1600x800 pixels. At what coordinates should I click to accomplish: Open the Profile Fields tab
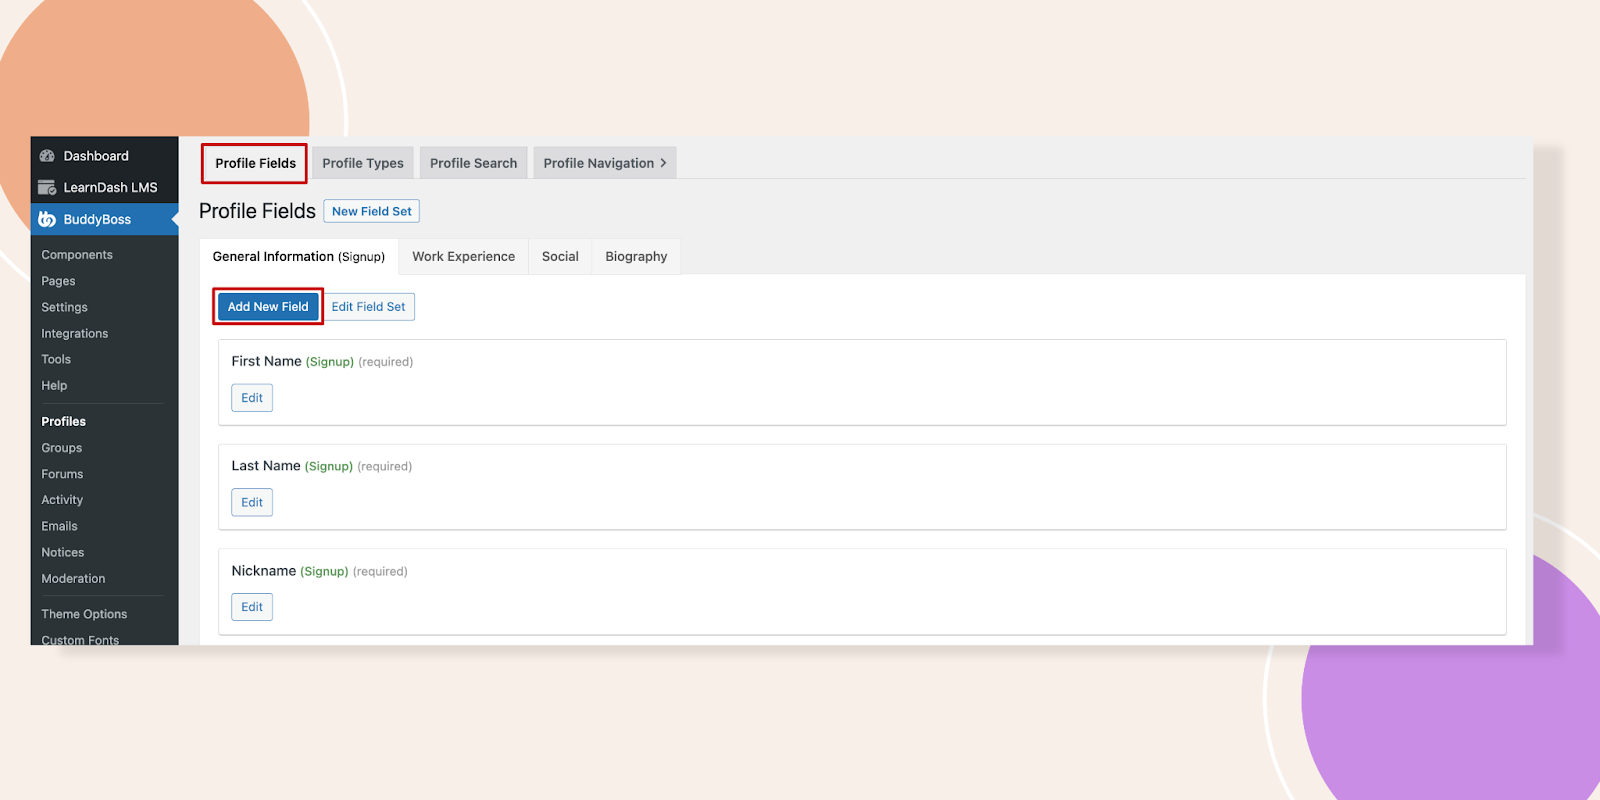[x=255, y=163]
